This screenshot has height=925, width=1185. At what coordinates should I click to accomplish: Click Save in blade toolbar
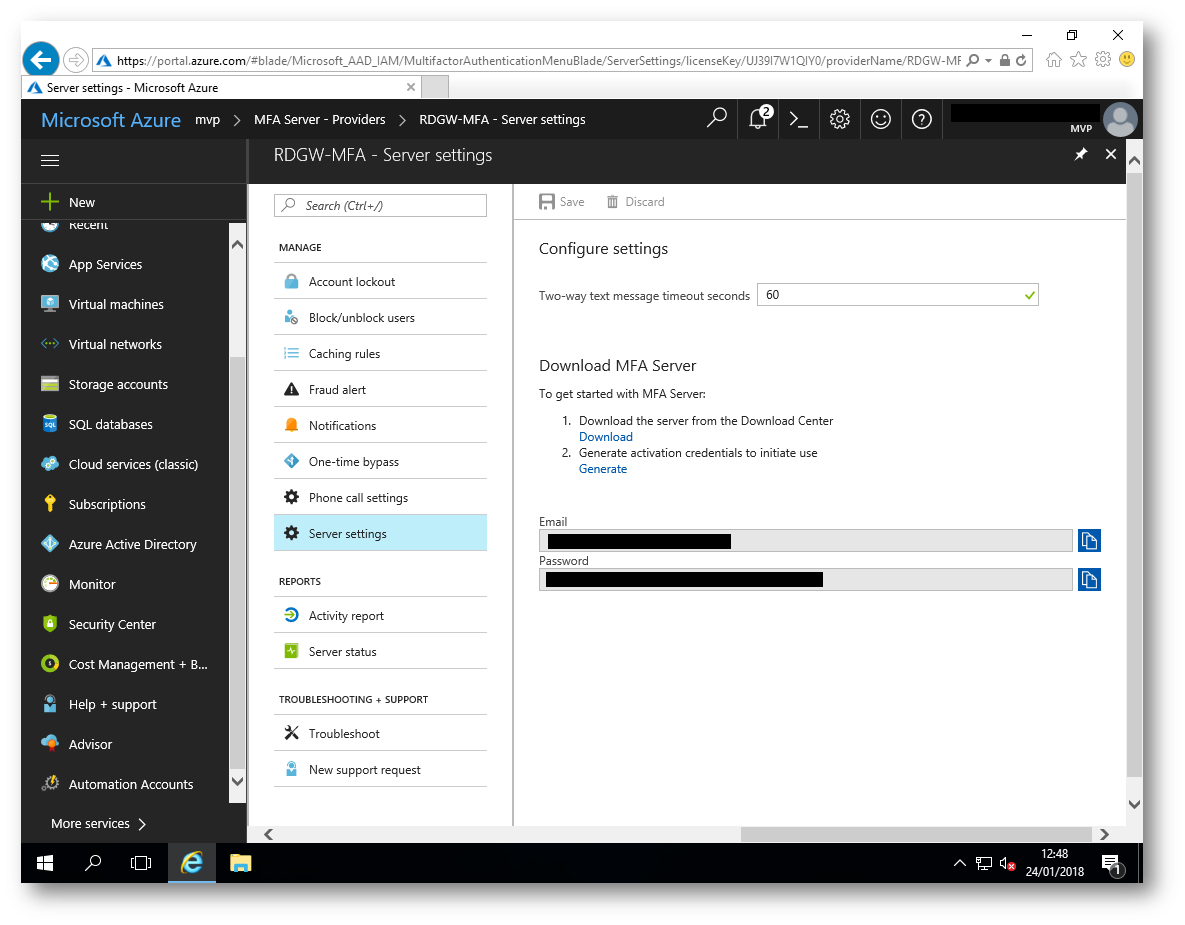coord(562,202)
